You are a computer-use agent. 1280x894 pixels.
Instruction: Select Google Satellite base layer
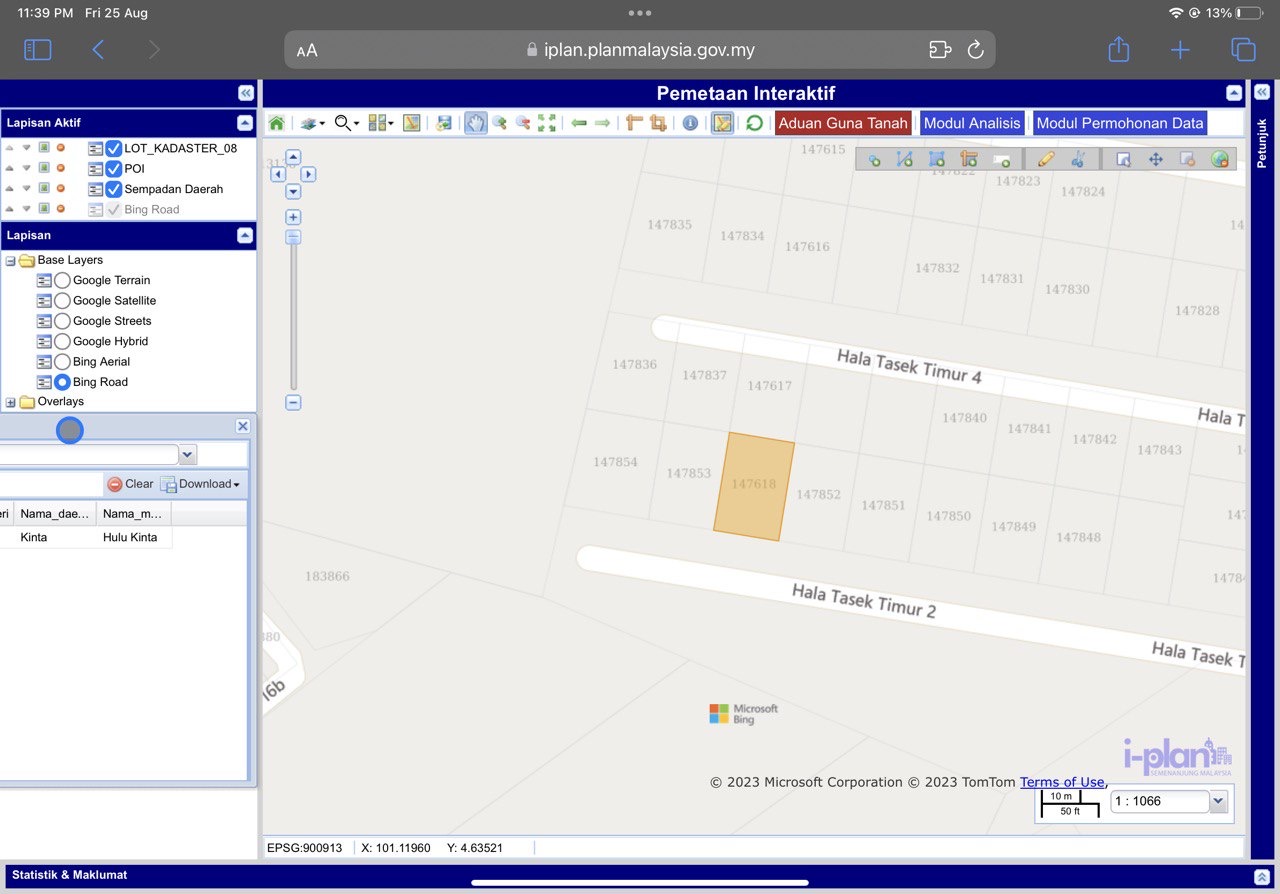tap(62, 301)
